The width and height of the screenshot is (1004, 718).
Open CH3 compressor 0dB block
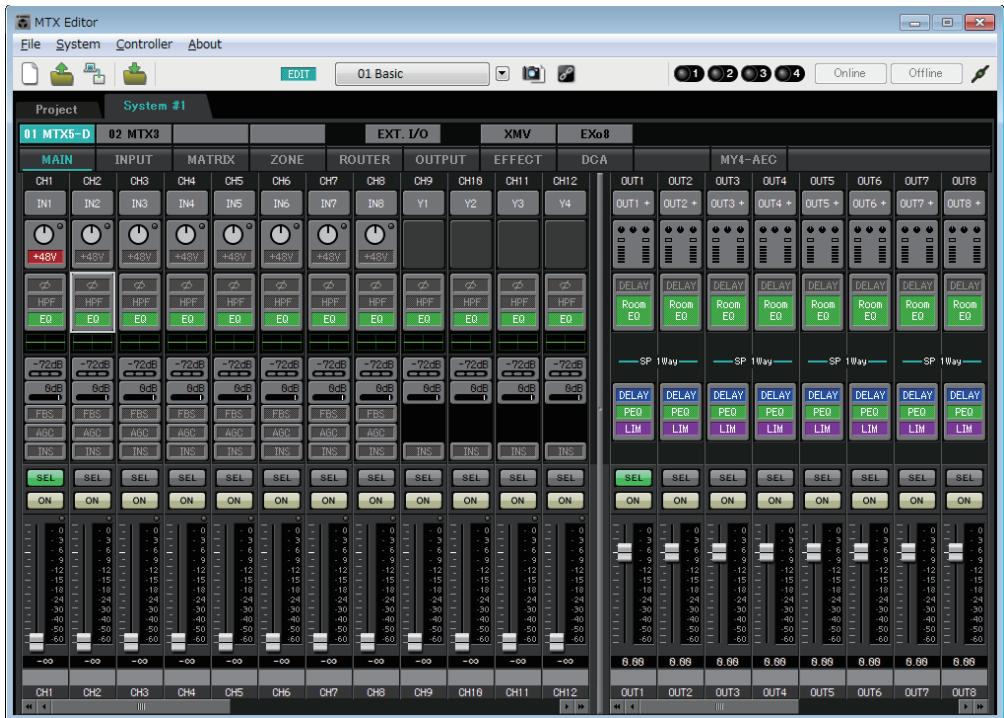[x=140, y=391]
